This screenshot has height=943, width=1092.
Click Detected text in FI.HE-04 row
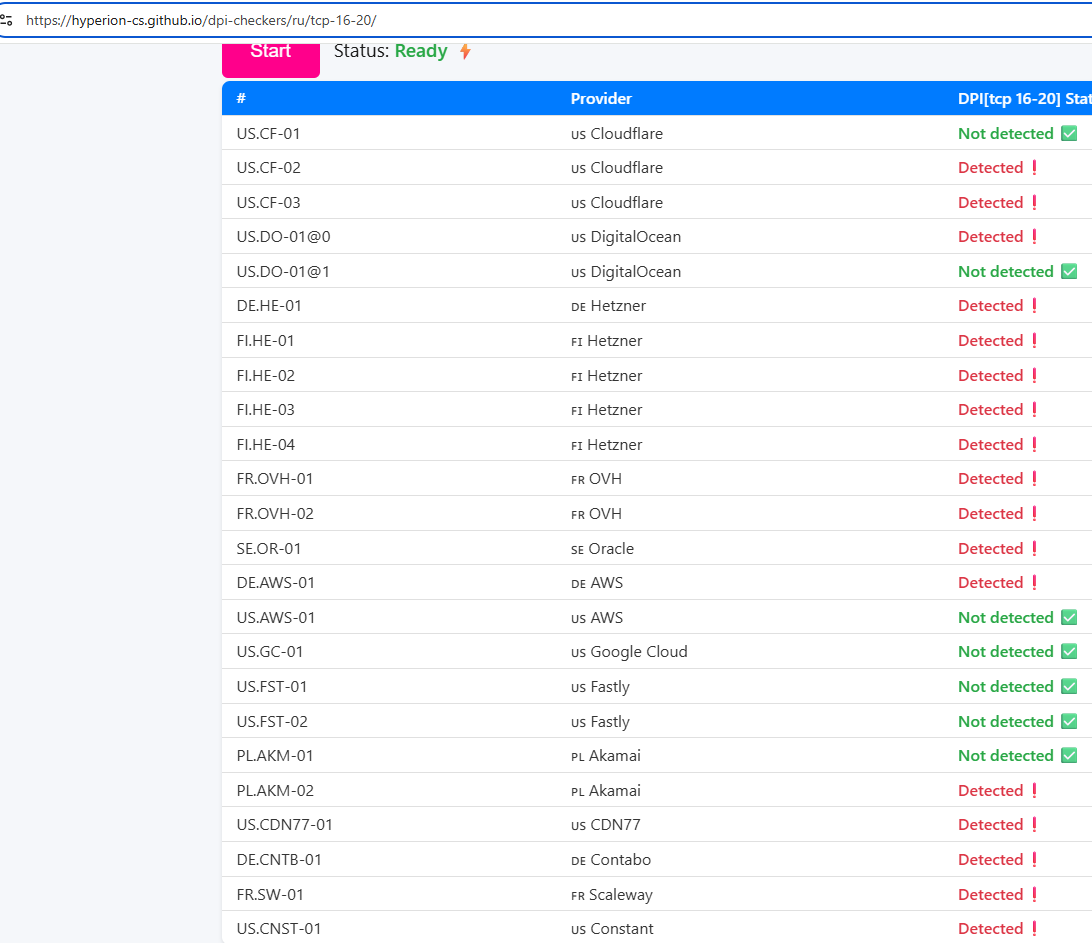[x=990, y=444]
